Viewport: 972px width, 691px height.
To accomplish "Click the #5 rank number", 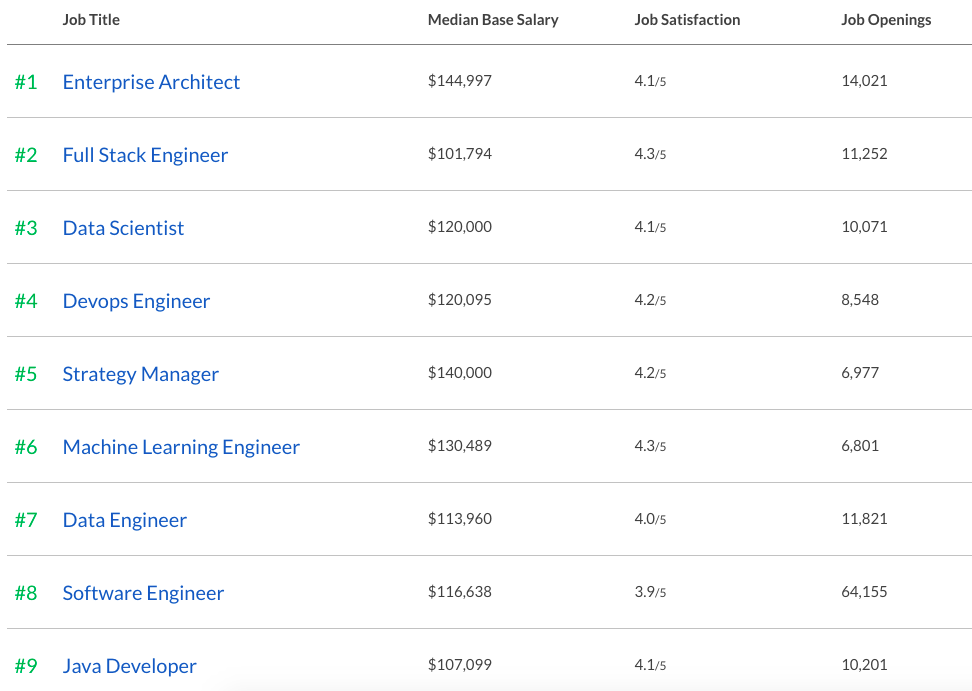I will pyautogui.click(x=26, y=374).
